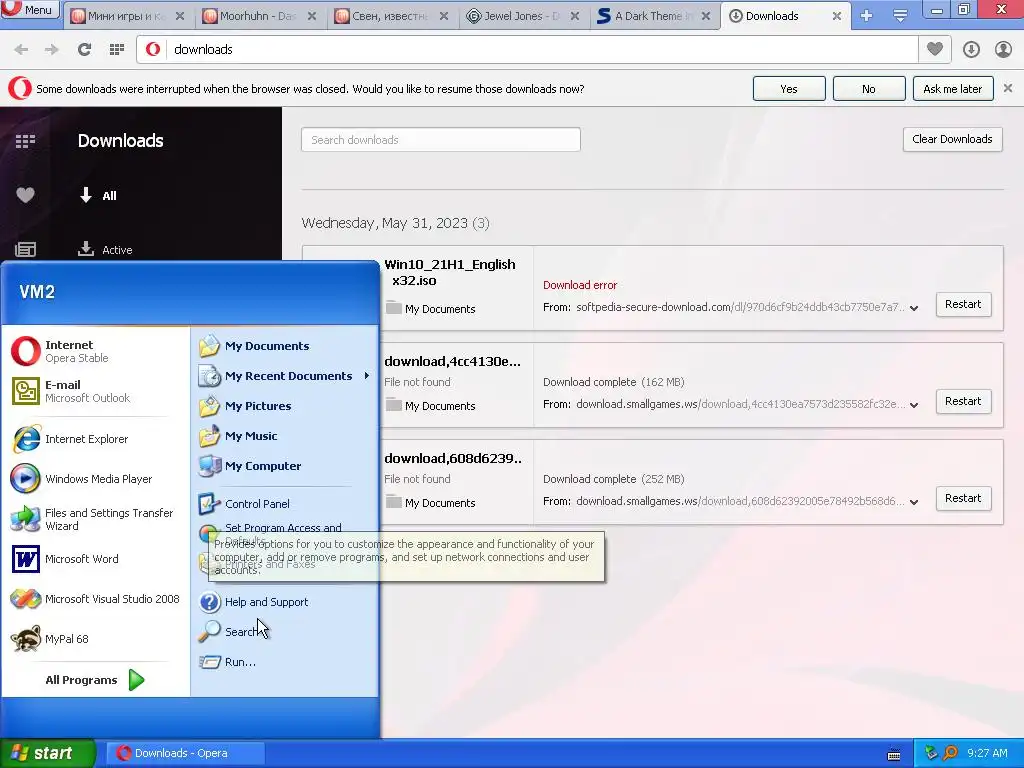Open the downloads toolbar icon

(x=971, y=50)
